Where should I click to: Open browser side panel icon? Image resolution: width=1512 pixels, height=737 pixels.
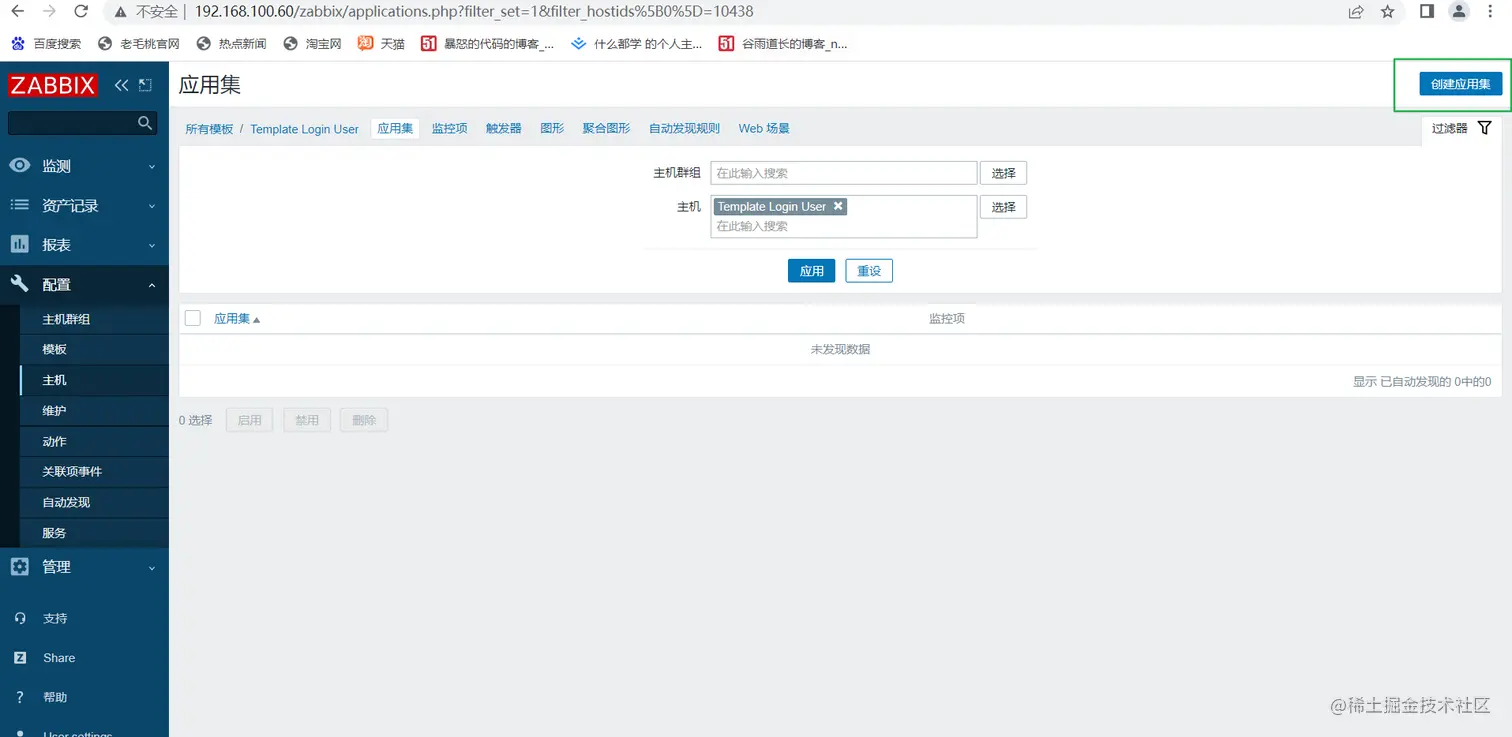(x=1427, y=11)
